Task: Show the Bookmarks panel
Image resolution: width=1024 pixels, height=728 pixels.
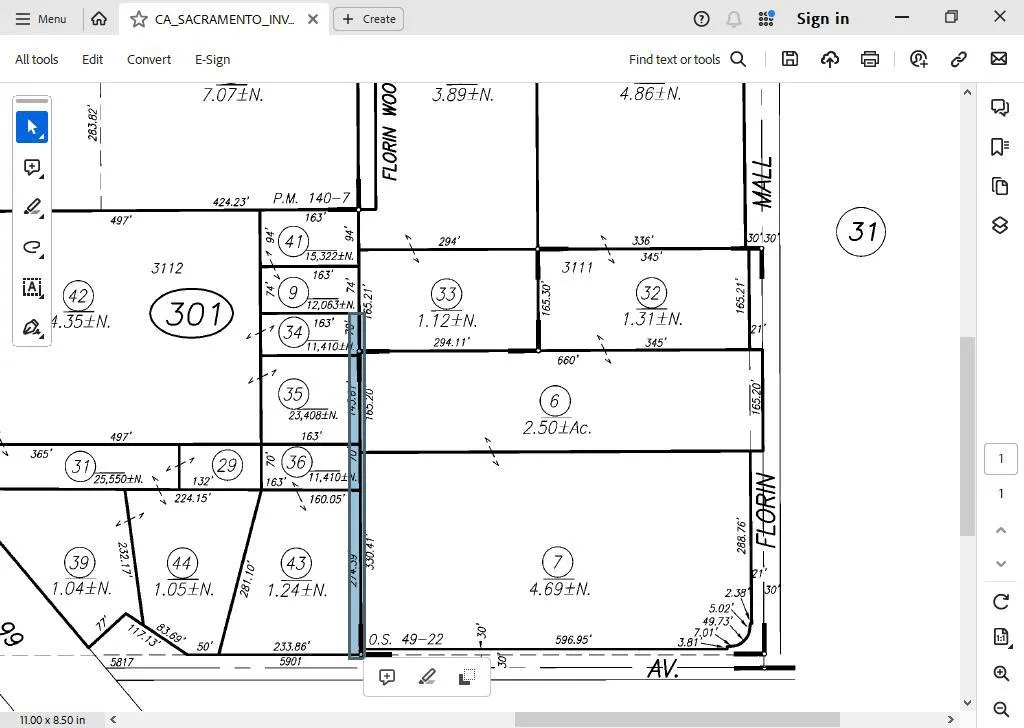Action: tap(999, 147)
